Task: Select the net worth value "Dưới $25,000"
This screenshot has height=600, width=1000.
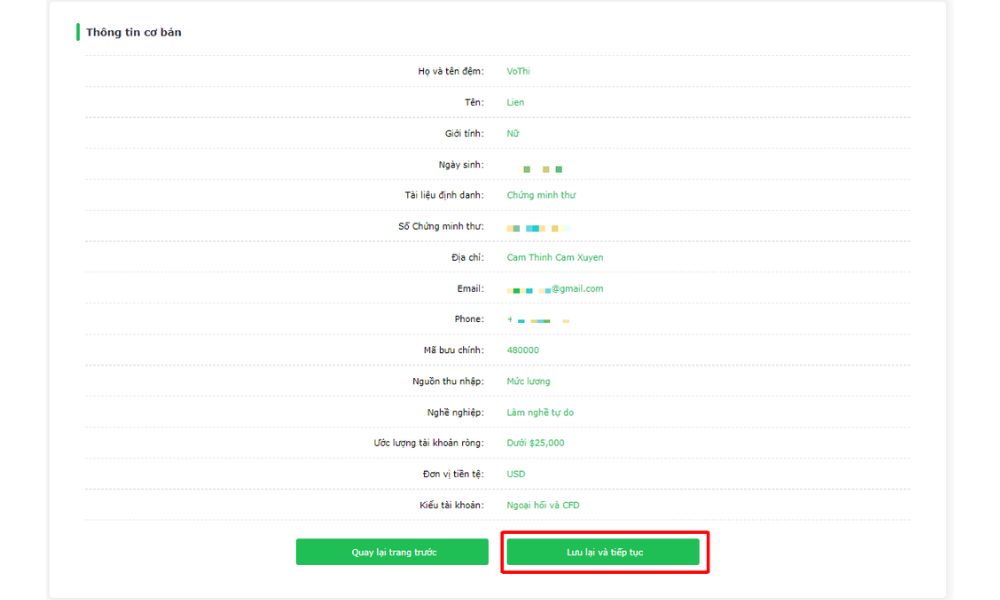Action: pyautogui.click(x=535, y=443)
